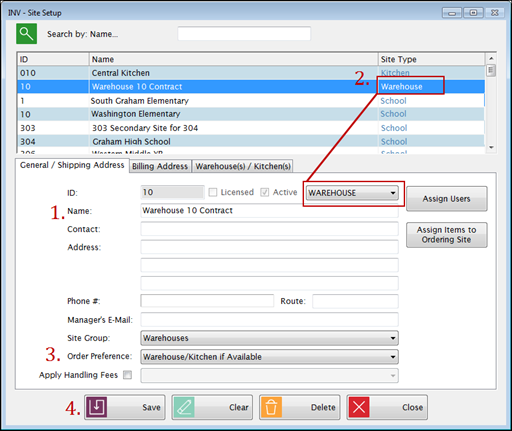Click the Name field with Warehouse 10 Contract
This screenshot has width=512, height=431.
(x=269, y=211)
